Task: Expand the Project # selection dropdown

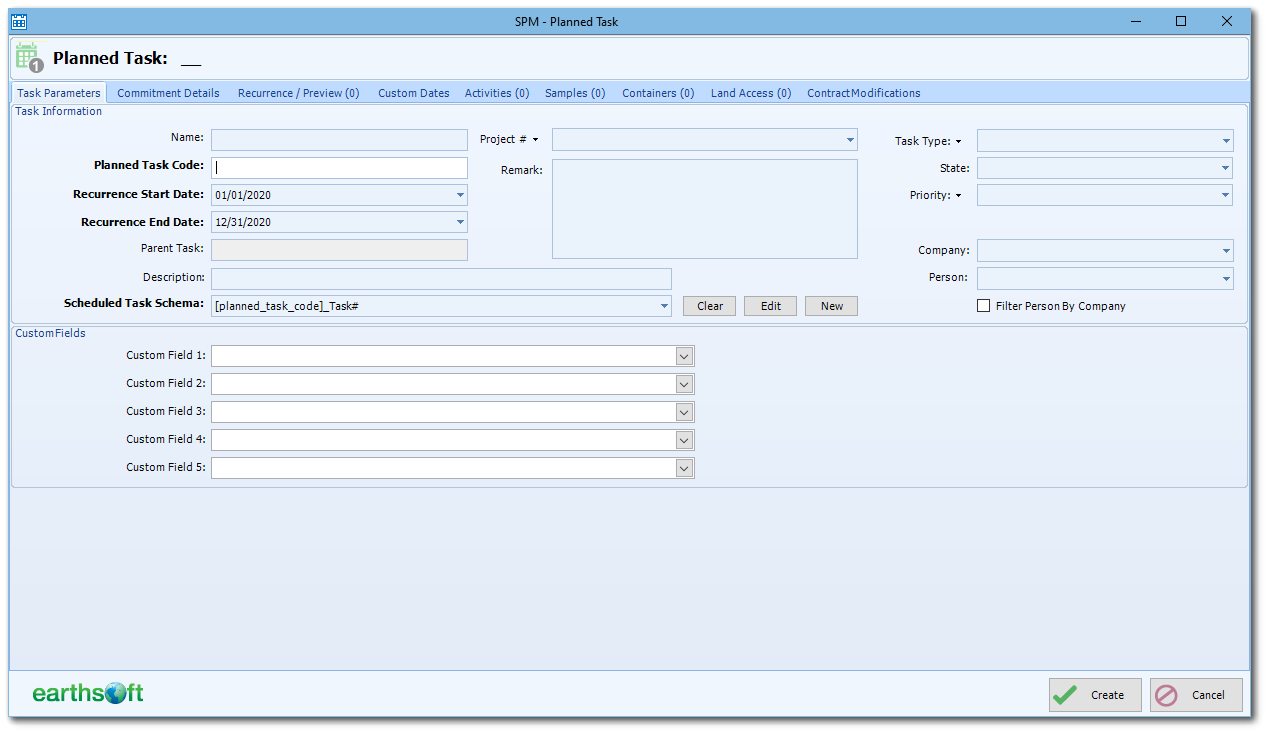Action: (x=849, y=139)
